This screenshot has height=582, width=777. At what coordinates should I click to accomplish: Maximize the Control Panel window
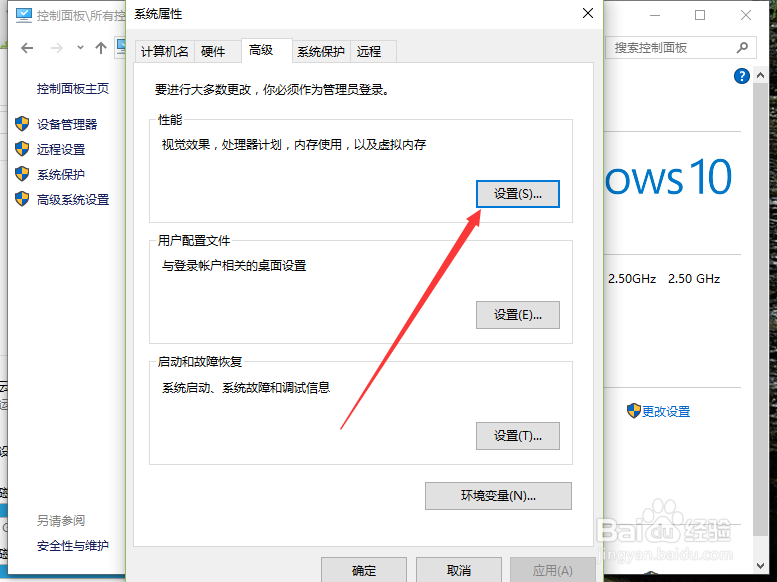point(700,15)
